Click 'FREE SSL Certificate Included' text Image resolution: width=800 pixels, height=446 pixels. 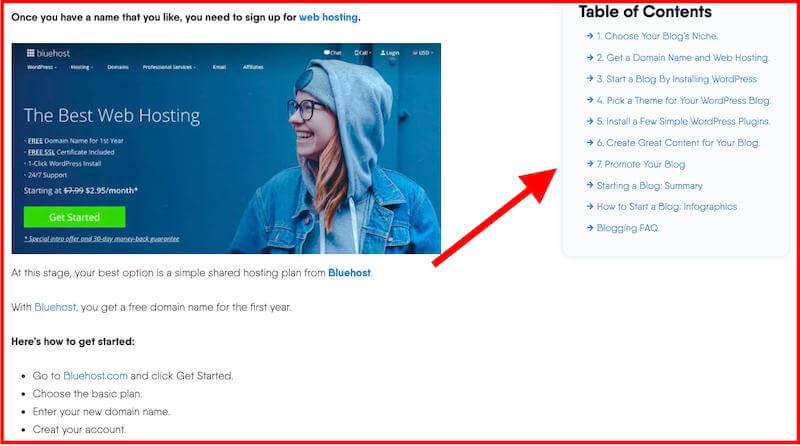click(71, 152)
